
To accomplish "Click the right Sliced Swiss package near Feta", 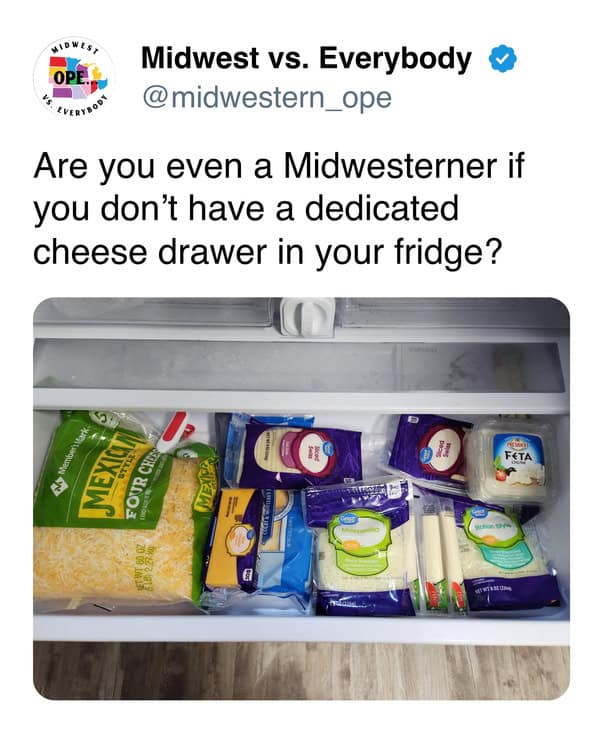I will click(x=432, y=448).
